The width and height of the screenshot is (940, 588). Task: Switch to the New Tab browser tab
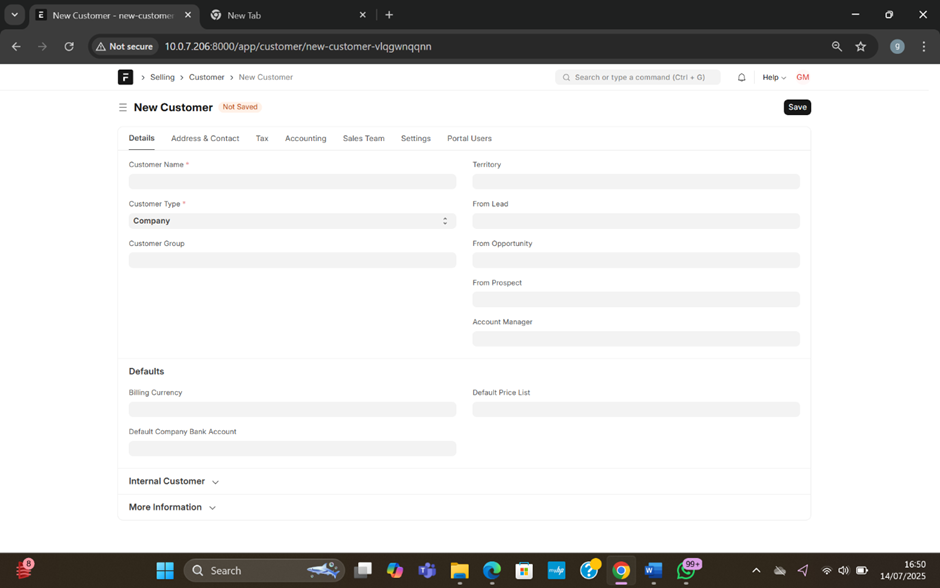point(288,15)
